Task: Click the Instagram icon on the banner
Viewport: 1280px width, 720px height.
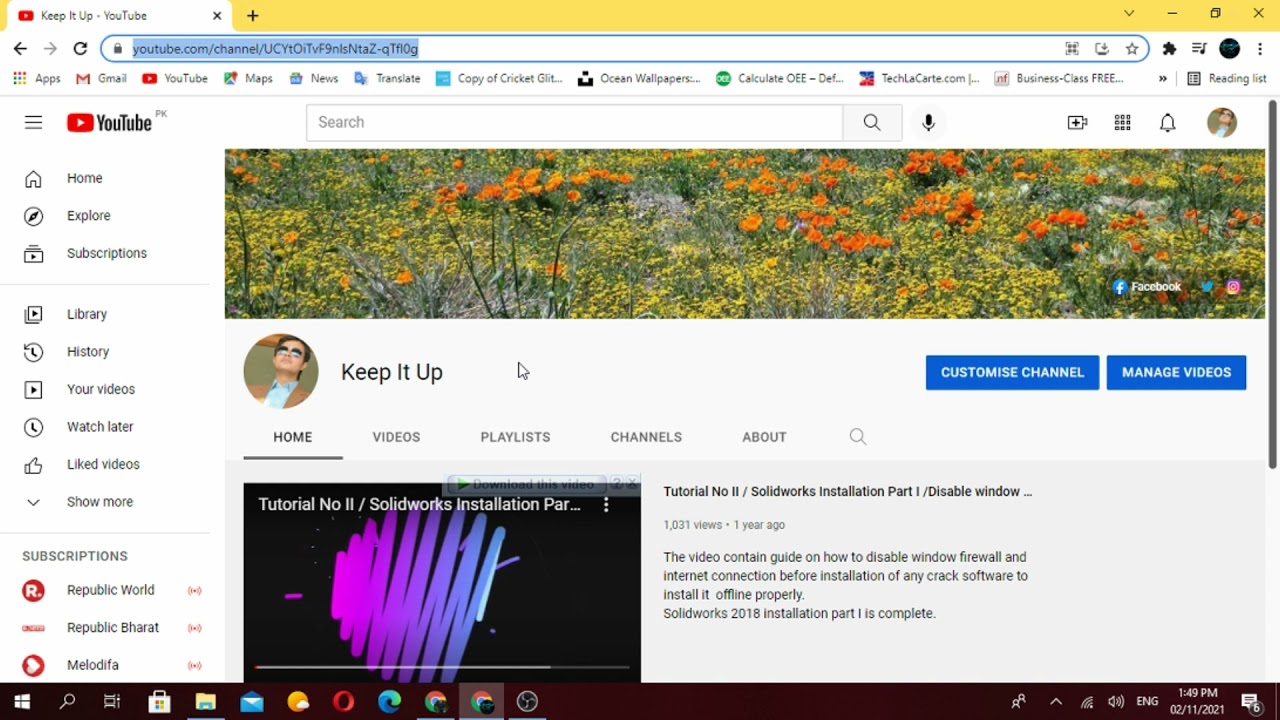Action: (1233, 287)
